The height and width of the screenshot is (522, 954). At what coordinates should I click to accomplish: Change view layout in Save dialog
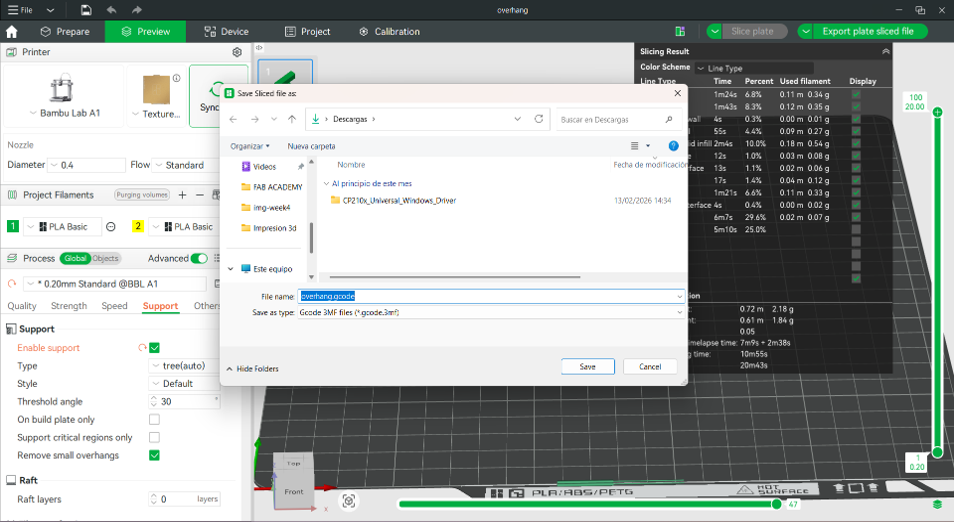[x=635, y=146]
